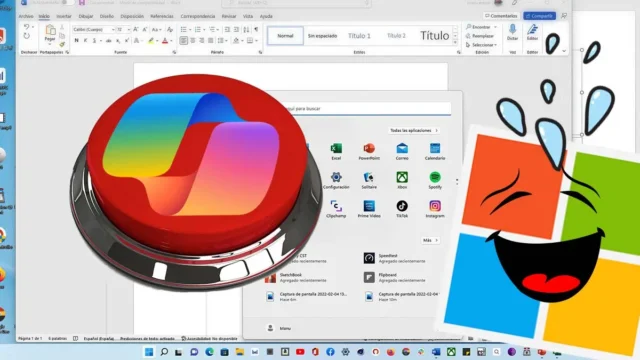Toggle bold (N) formatting
Viewport: 640px width, 360px height.
tap(76, 40)
